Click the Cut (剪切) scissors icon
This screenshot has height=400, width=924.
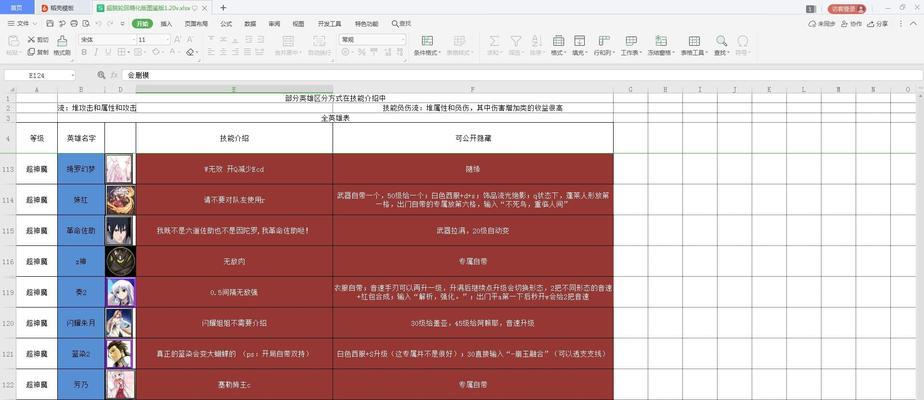pyautogui.click(x=31, y=39)
